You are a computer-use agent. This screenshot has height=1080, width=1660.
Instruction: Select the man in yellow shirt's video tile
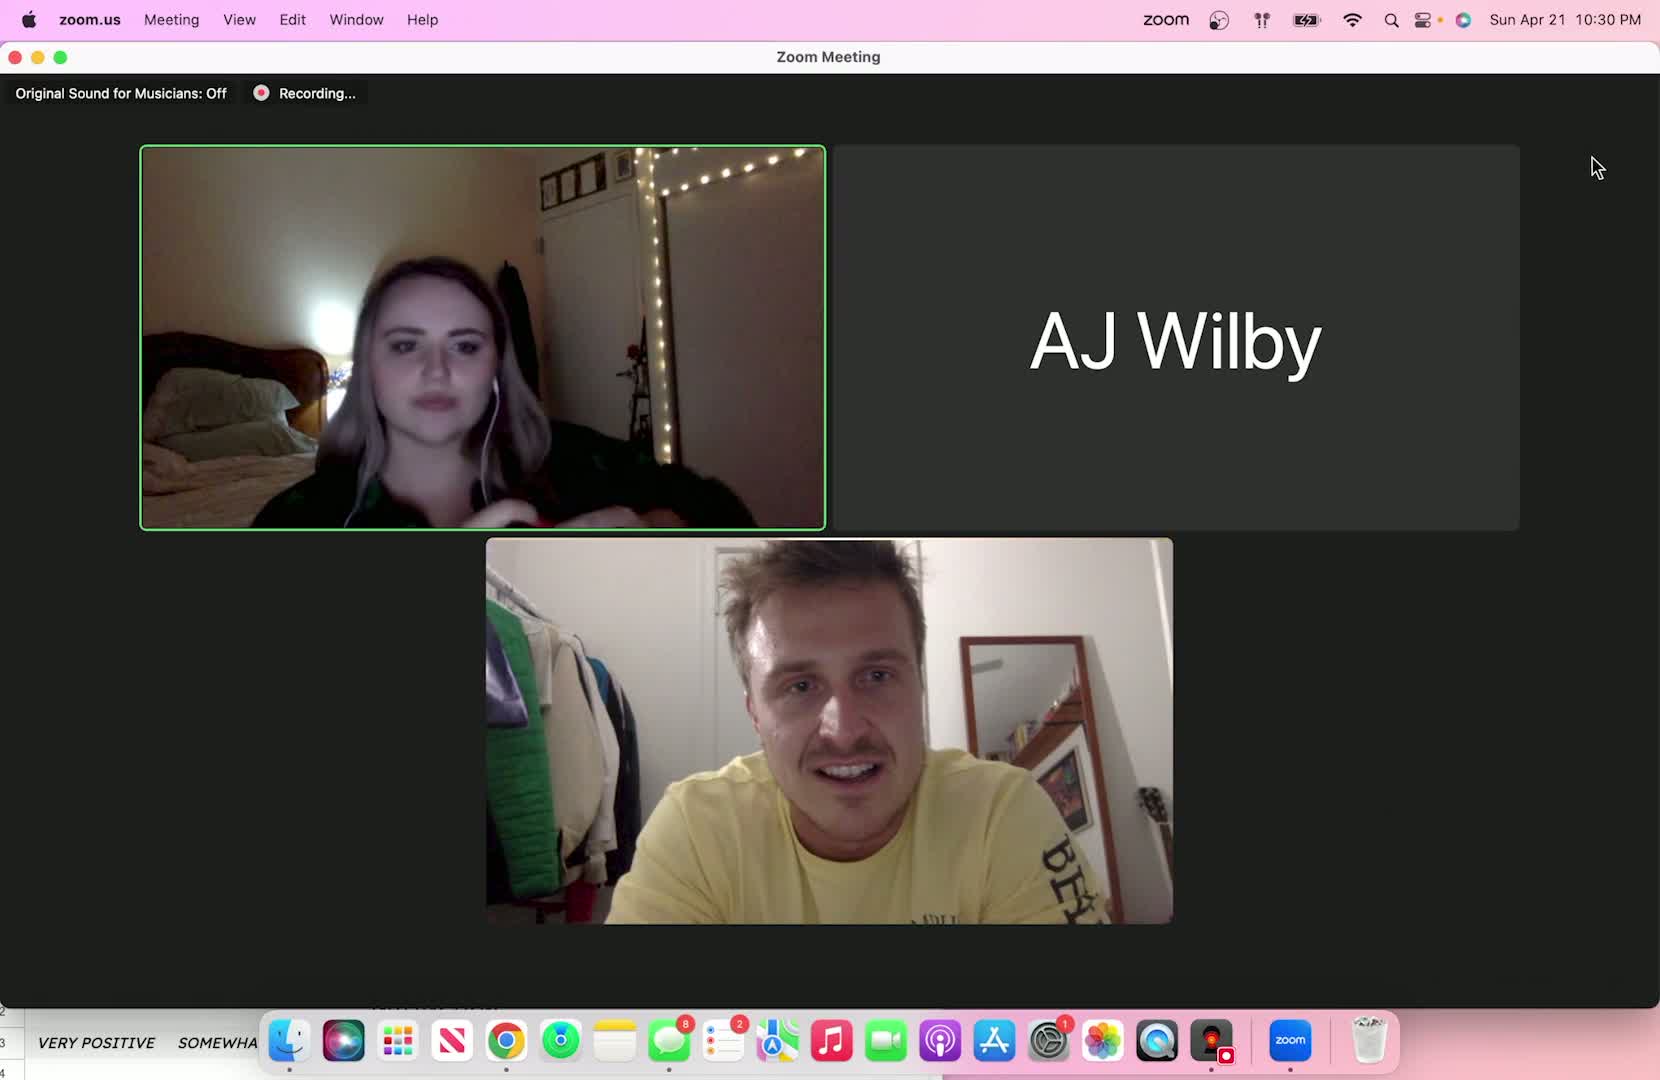pos(829,731)
